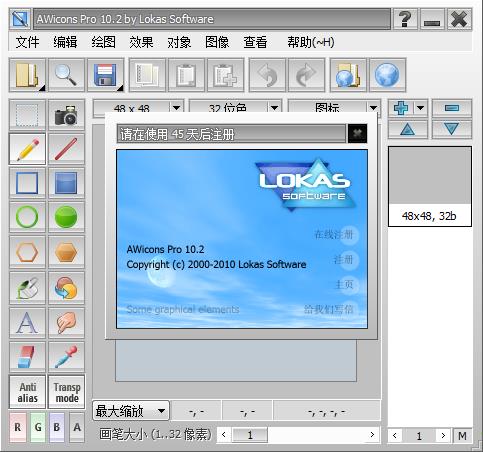Click 注册 in the splash dialog
The width and height of the screenshot is (483, 452).
pyautogui.click(x=344, y=259)
